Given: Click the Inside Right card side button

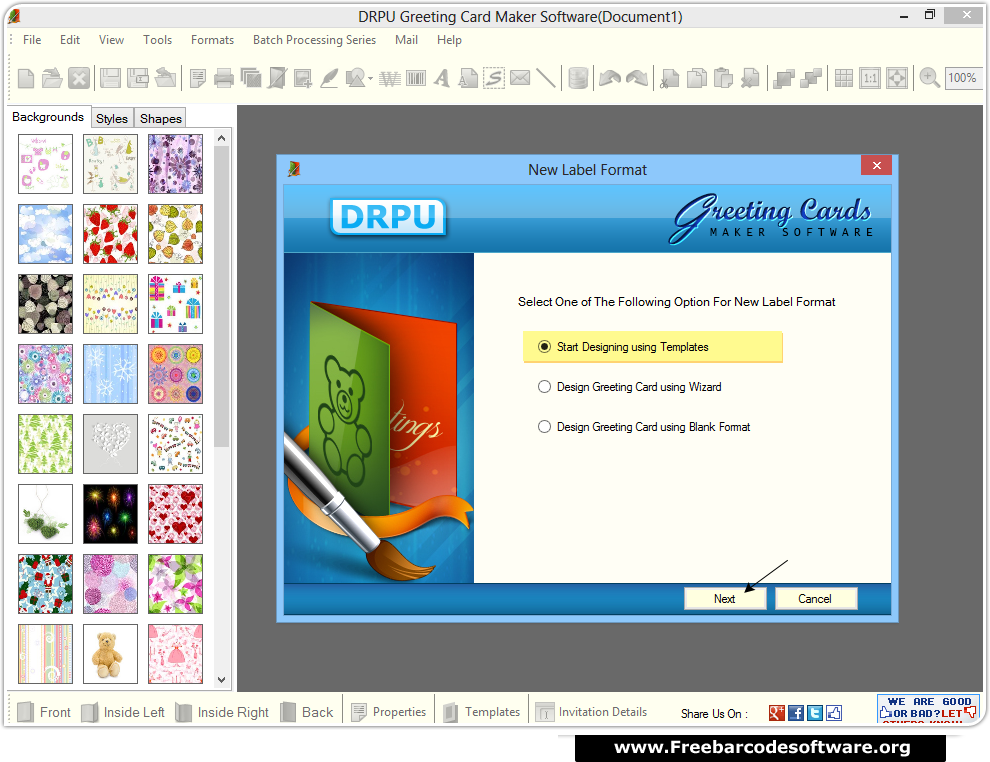Looking at the screenshot, I should tap(222, 712).
